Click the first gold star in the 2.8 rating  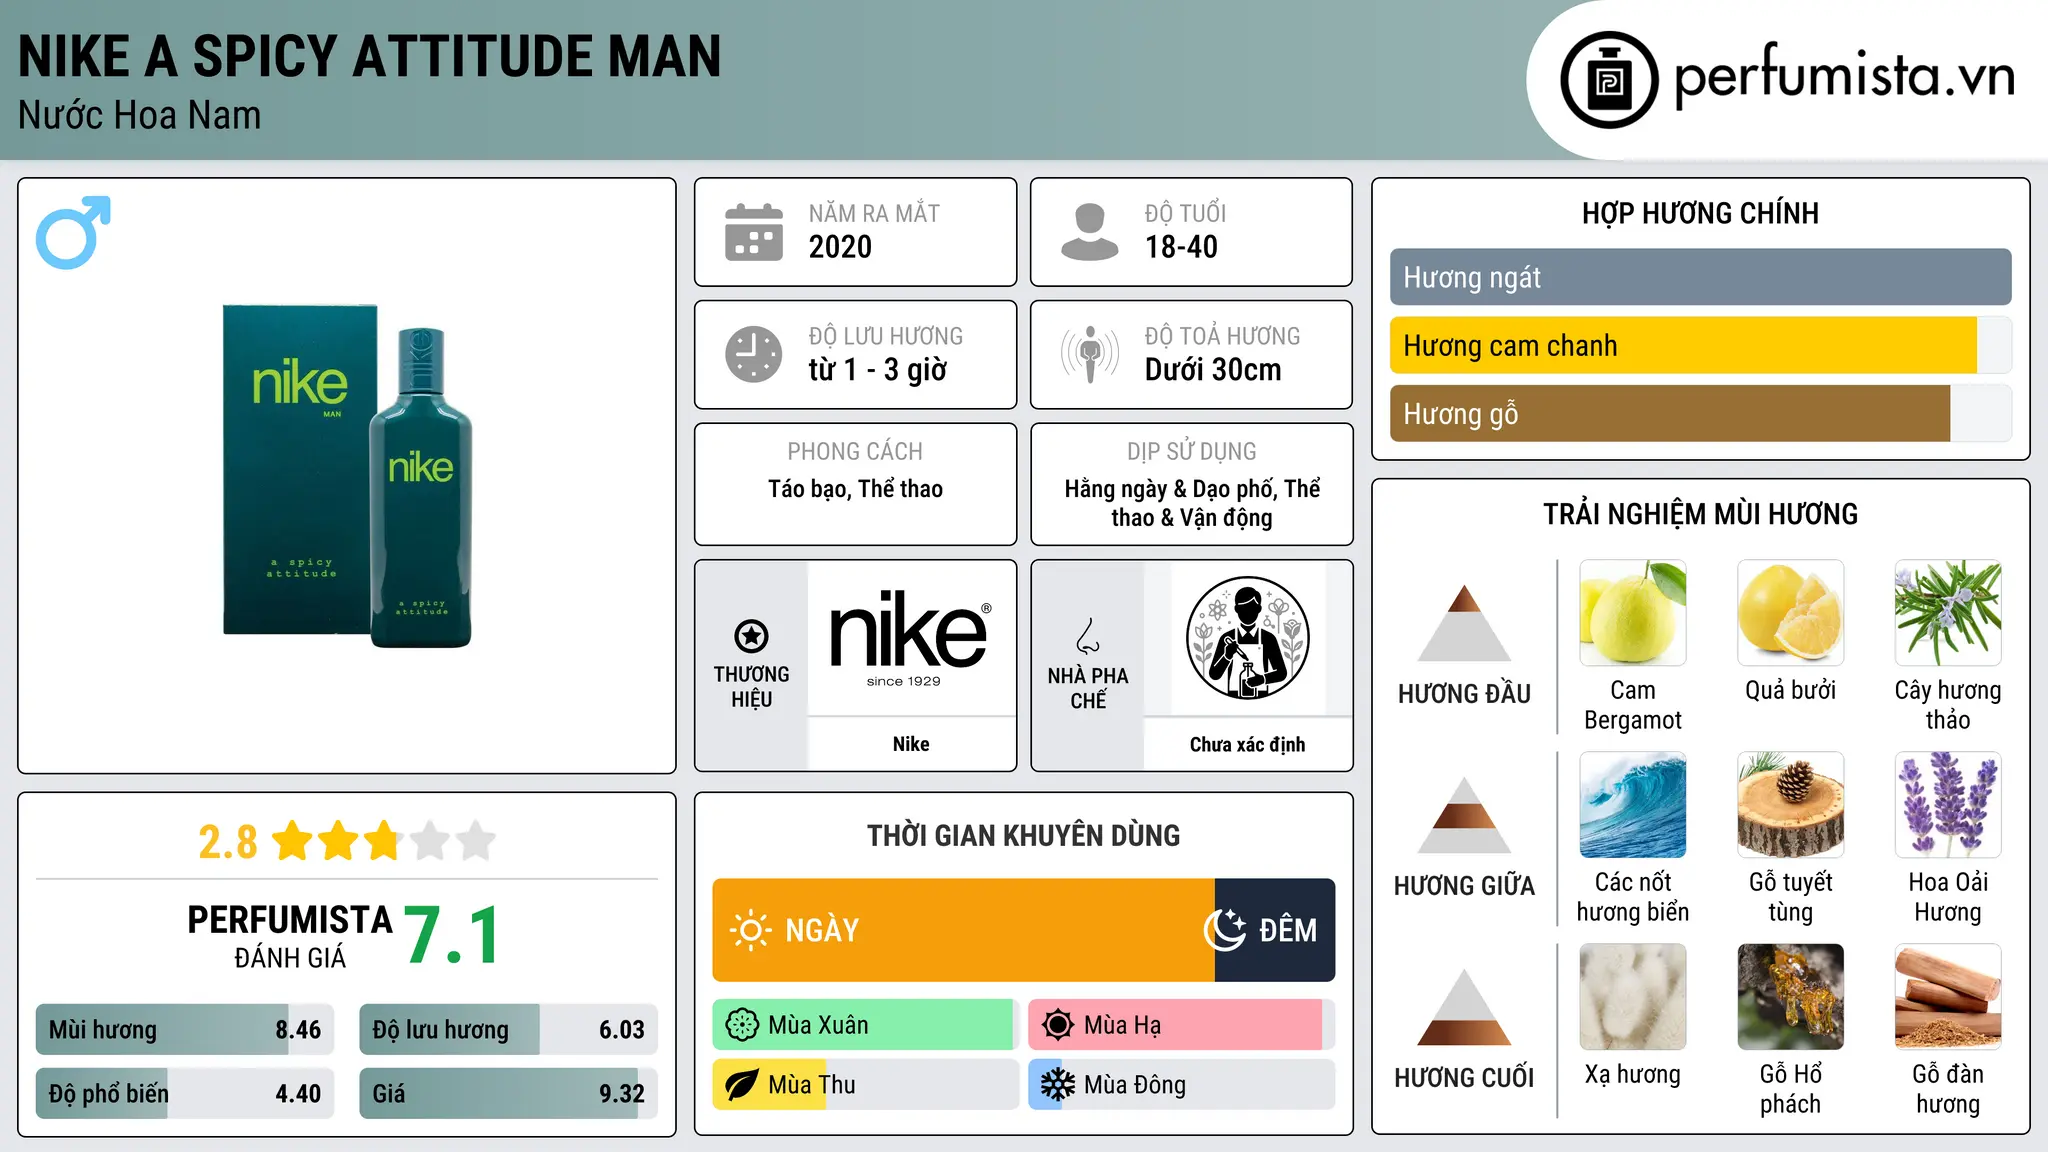click(x=293, y=841)
